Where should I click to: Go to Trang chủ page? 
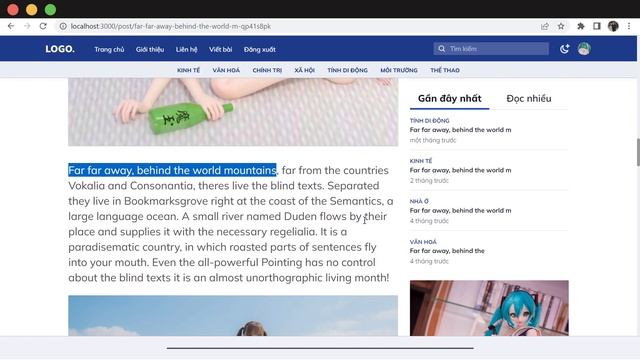pyautogui.click(x=109, y=49)
